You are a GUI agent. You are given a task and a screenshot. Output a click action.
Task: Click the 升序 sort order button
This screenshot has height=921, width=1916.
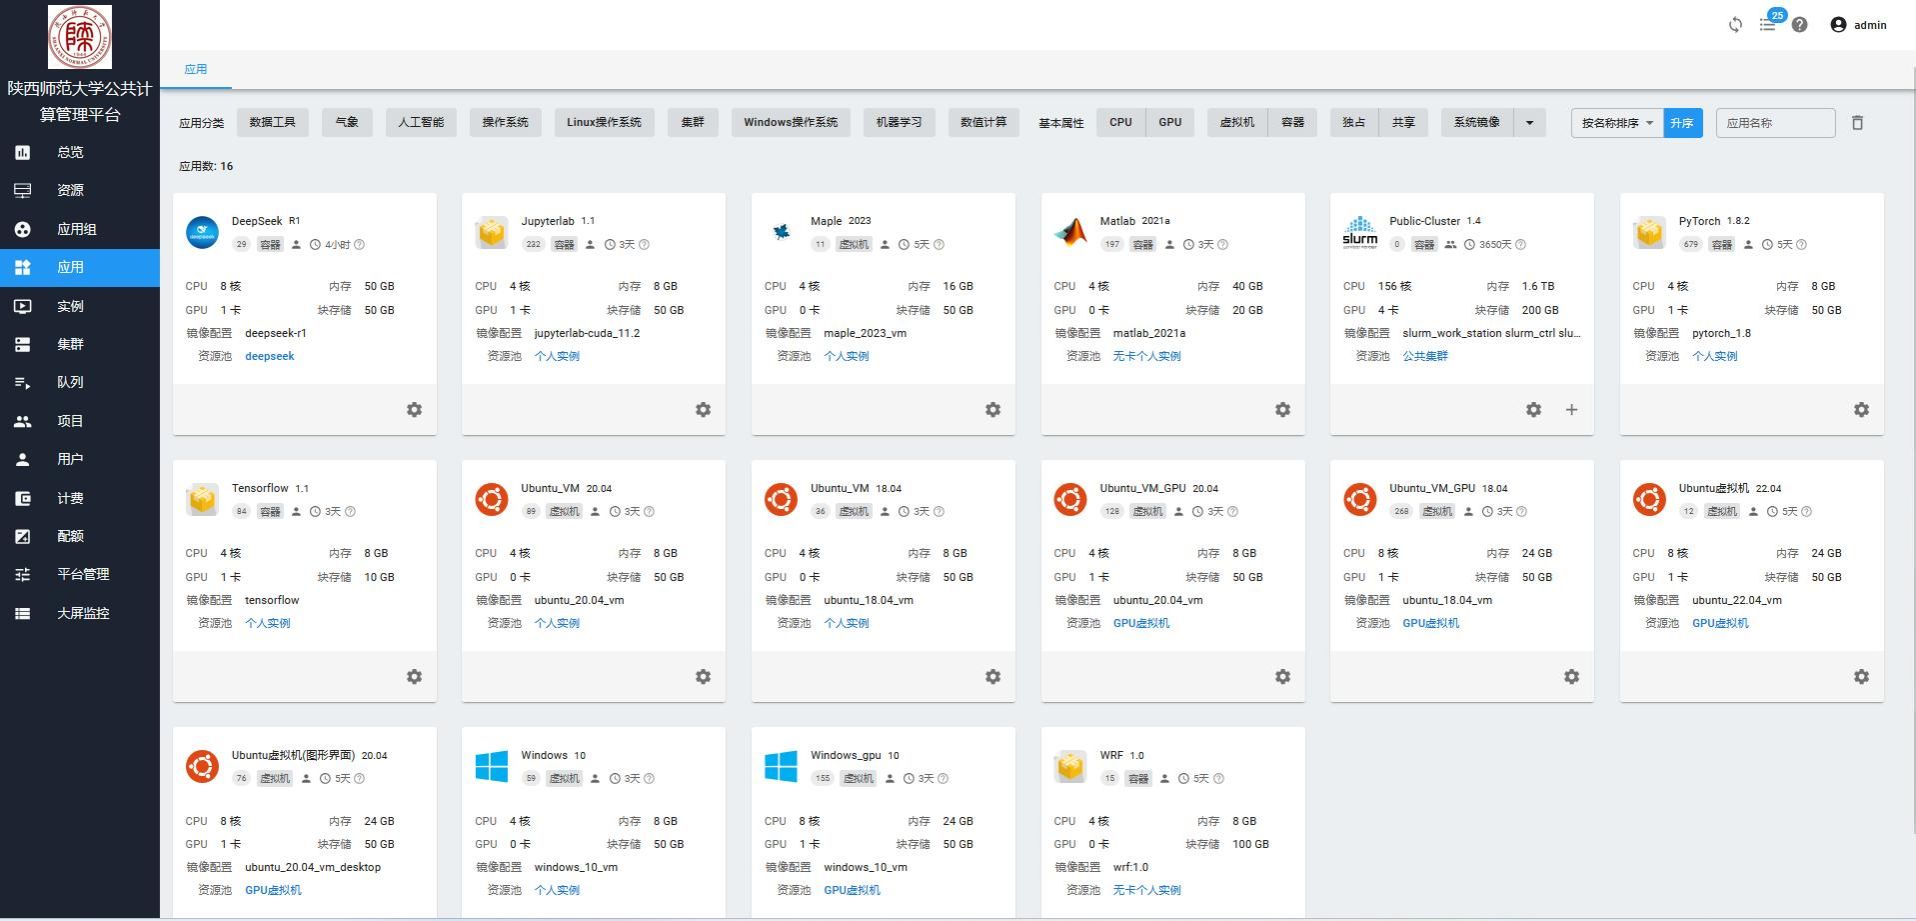1682,123
